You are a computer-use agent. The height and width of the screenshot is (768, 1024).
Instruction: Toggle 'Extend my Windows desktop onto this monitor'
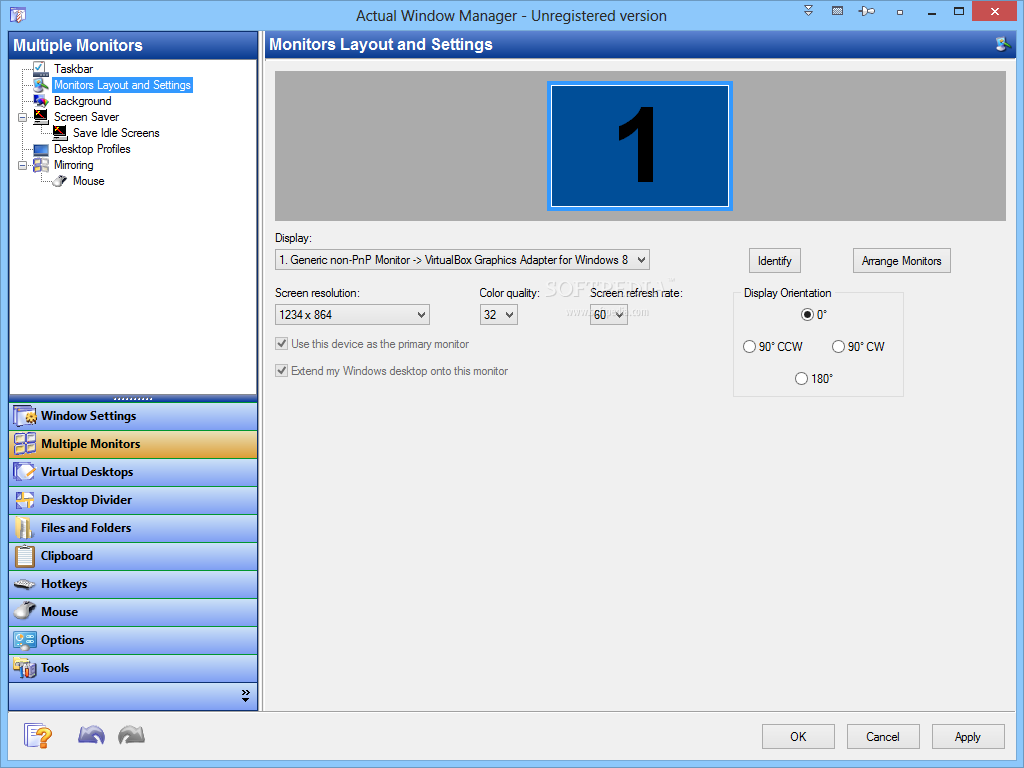[281, 370]
